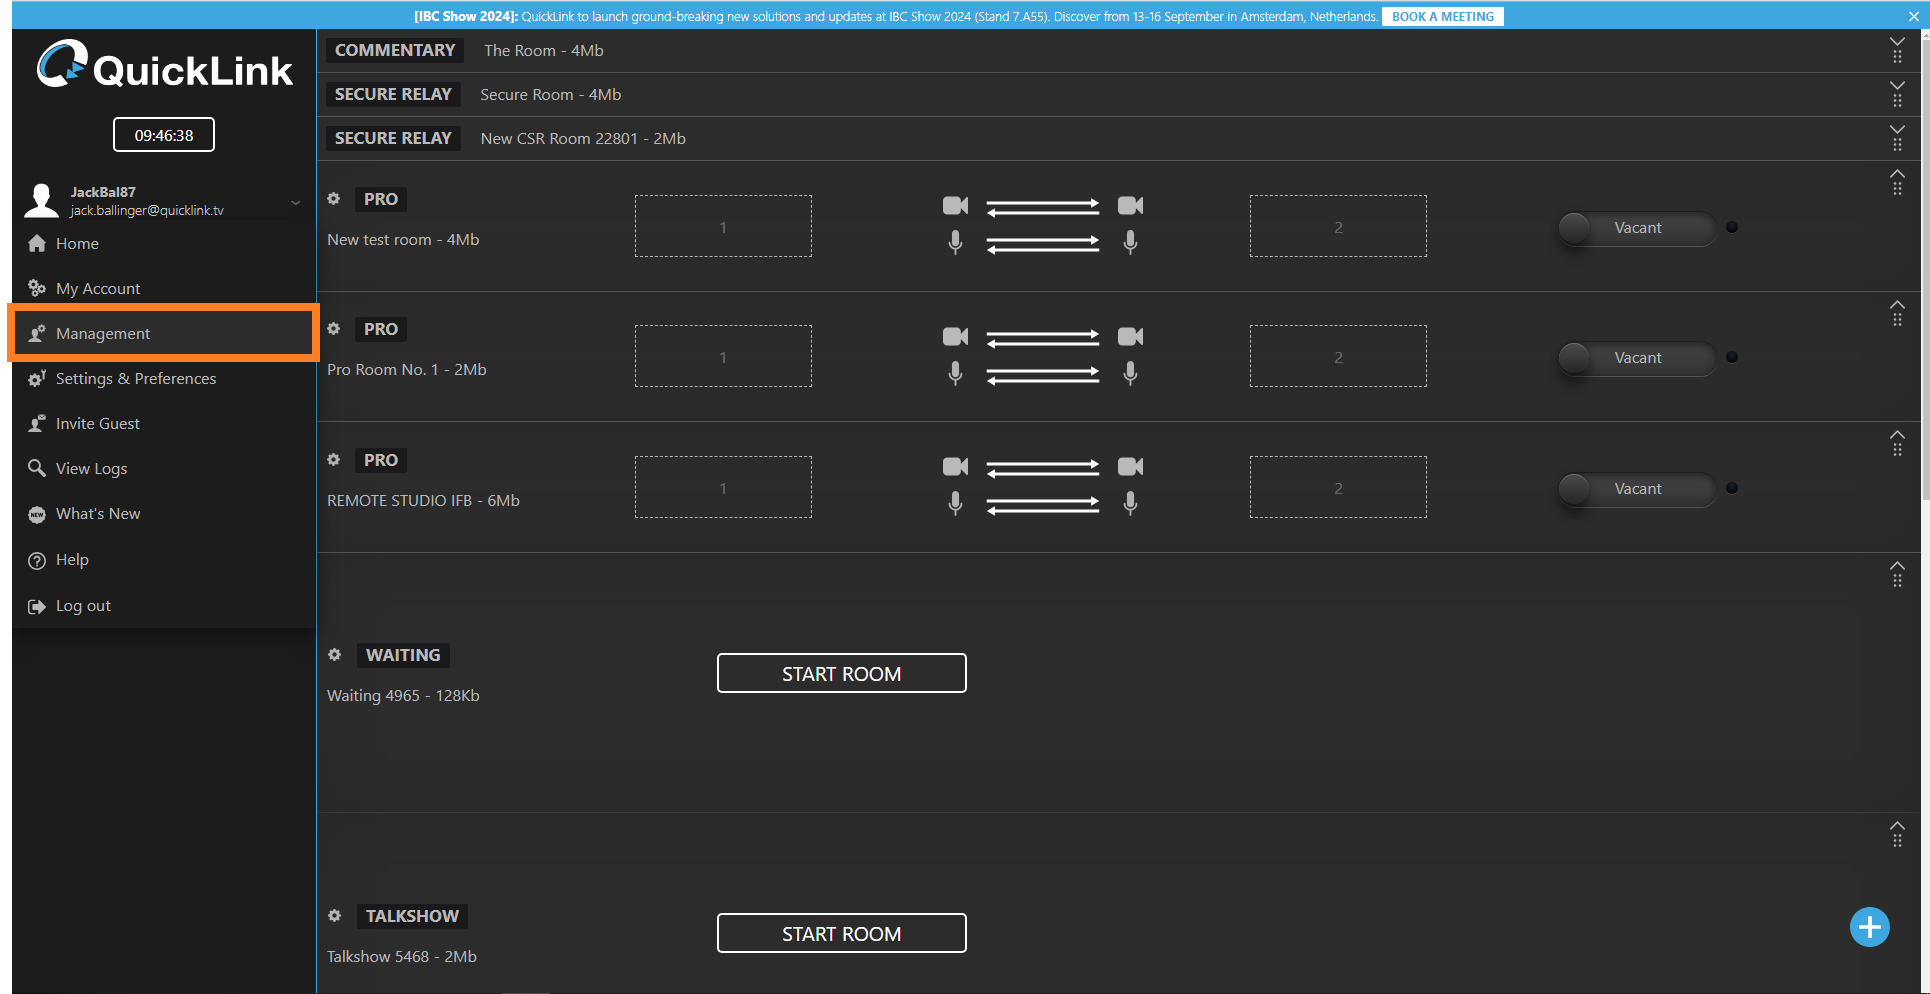Click left camera icon in Pro Room No. 1

point(955,336)
